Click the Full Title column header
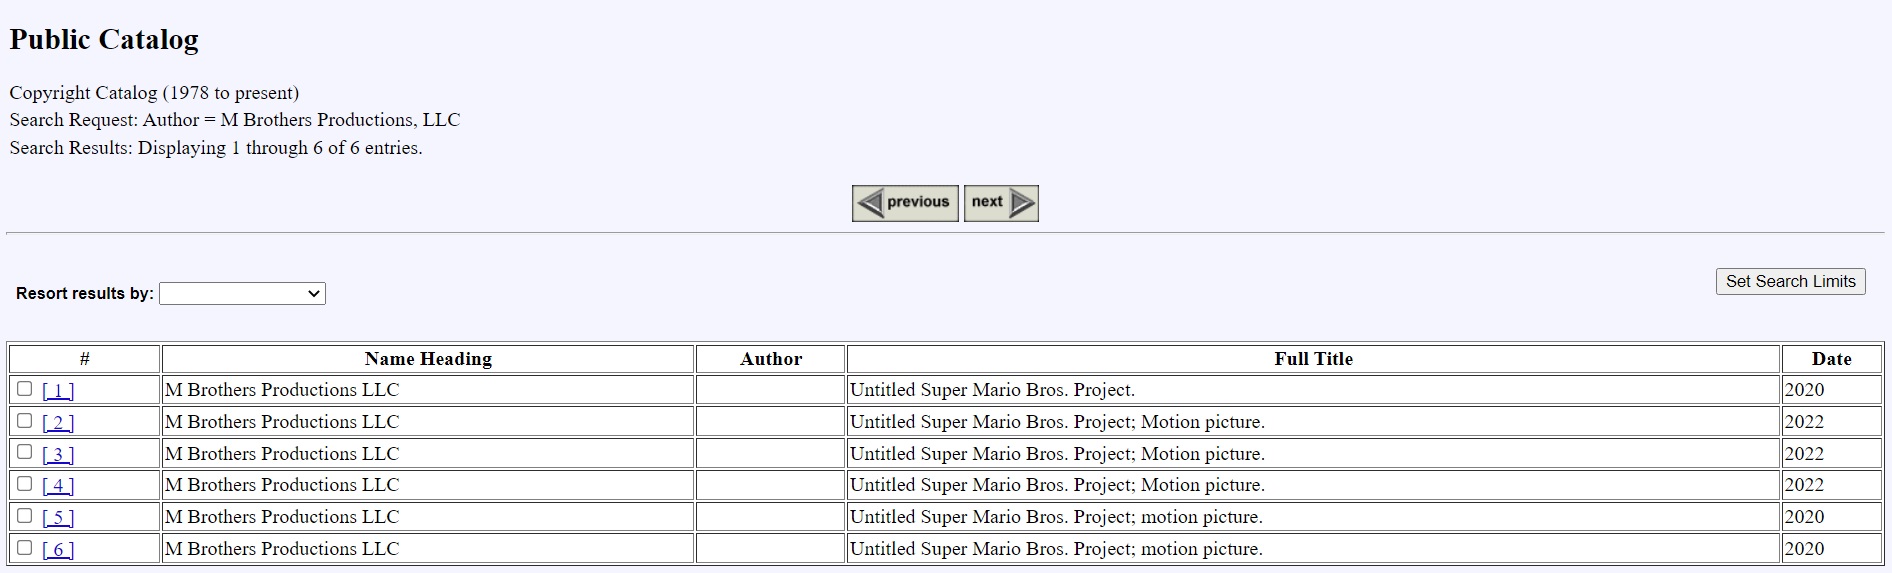 1312,359
